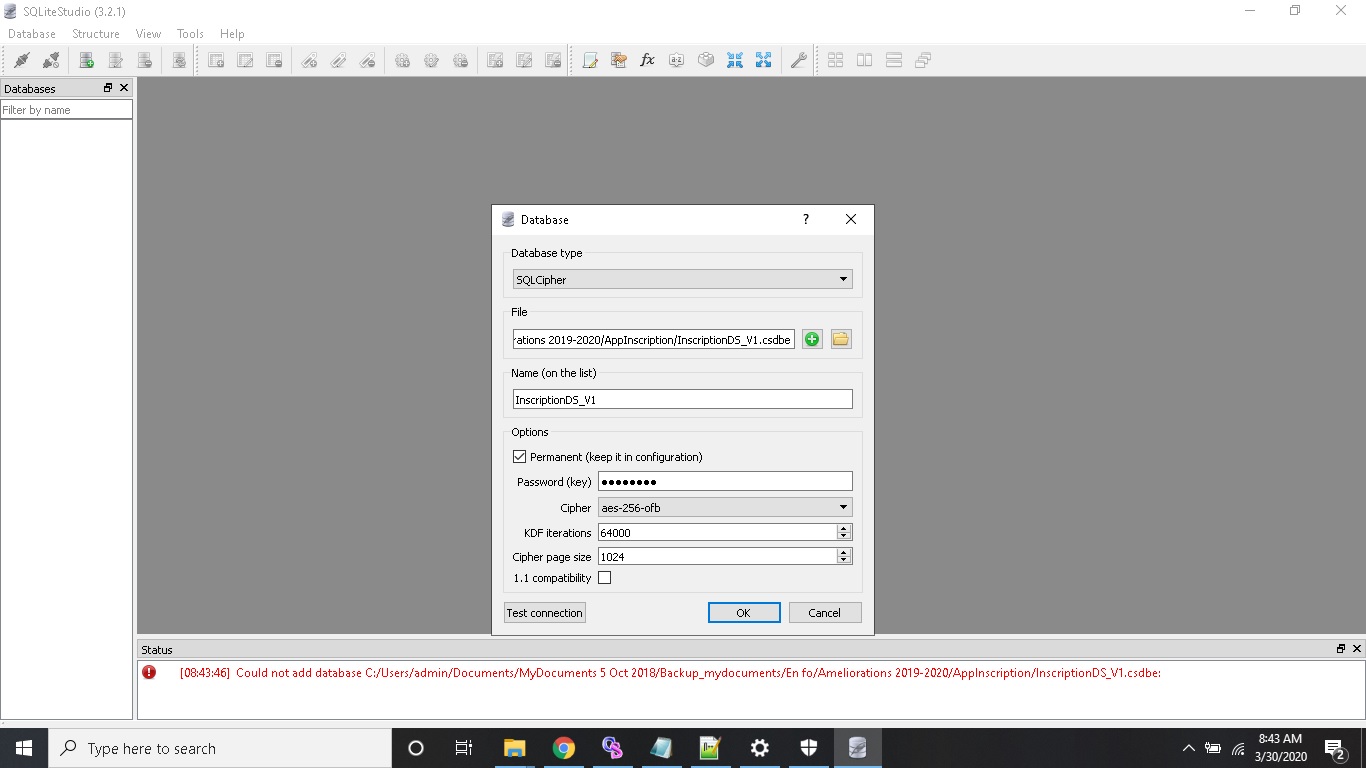Click the Add database toolbar icon
The height and width of the screenshot is (768, 1366).
click(87, 60)
